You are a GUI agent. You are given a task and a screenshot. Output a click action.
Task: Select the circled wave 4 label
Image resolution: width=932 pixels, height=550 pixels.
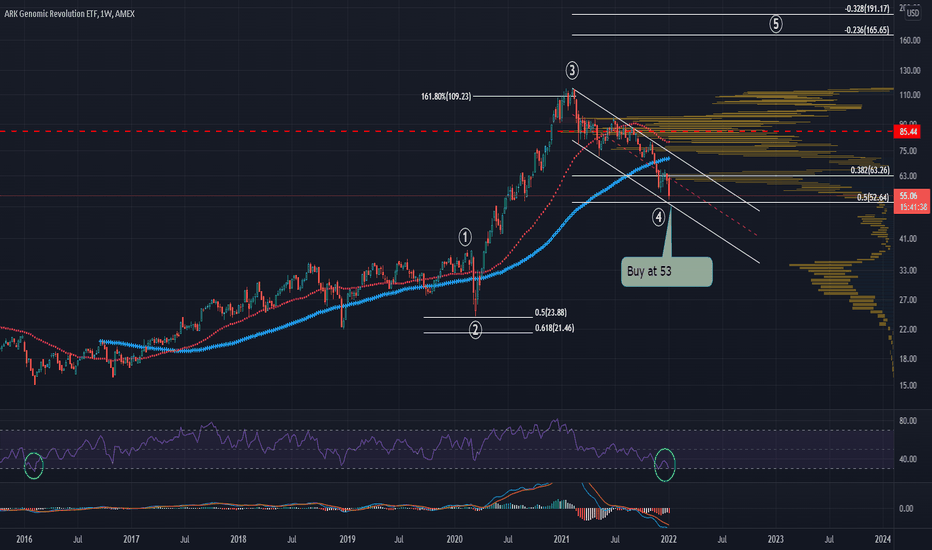tap(658, 217)
